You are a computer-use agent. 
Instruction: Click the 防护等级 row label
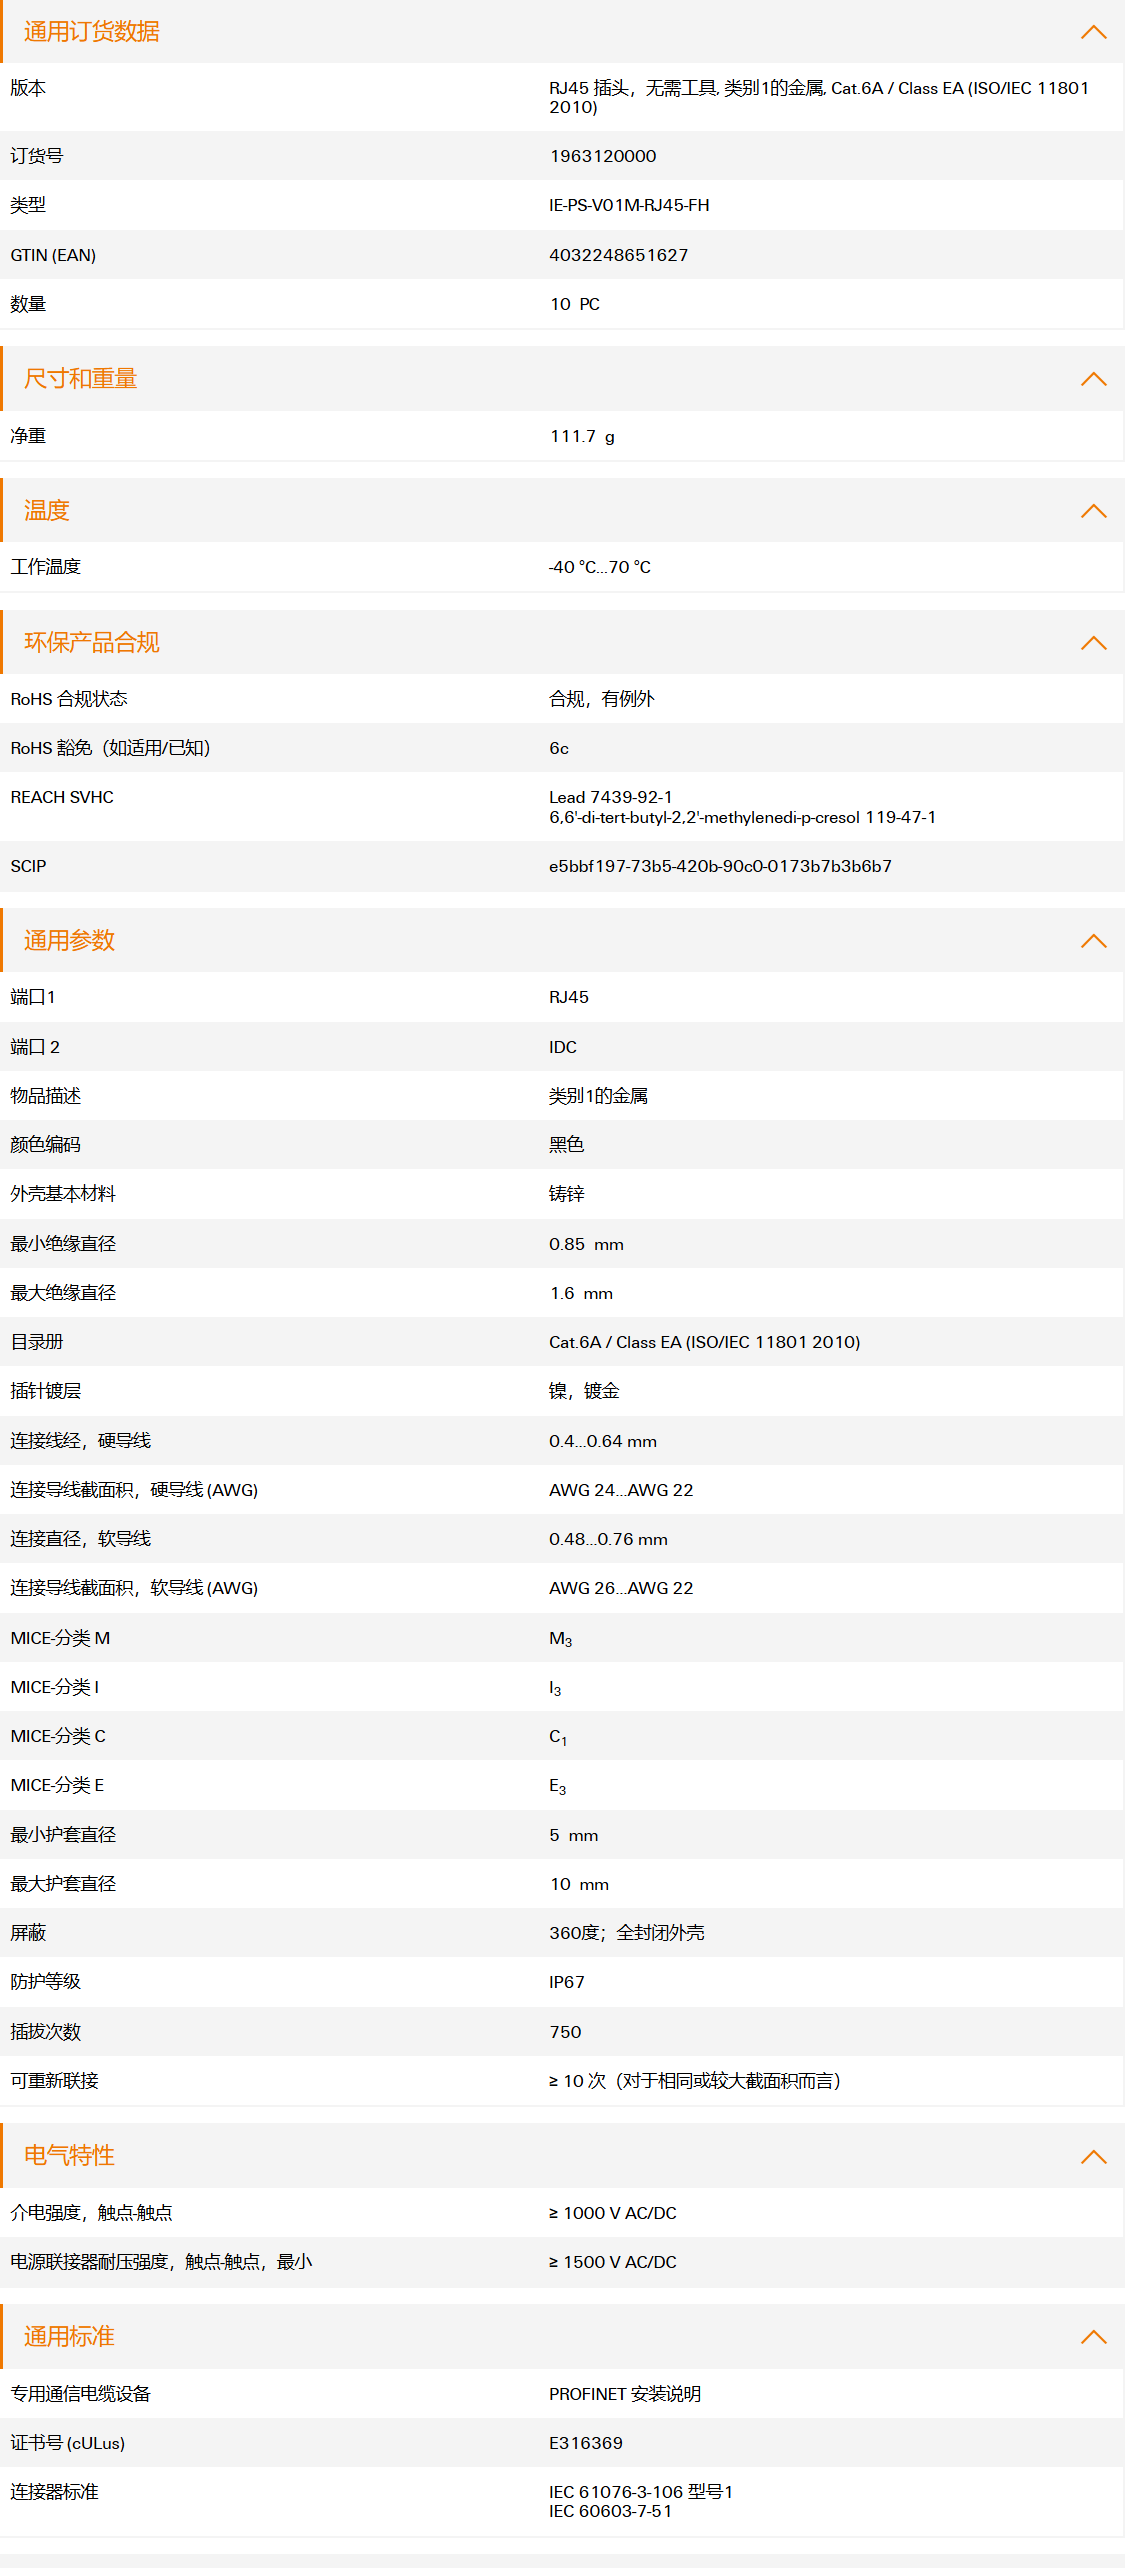pos(45,1982)
